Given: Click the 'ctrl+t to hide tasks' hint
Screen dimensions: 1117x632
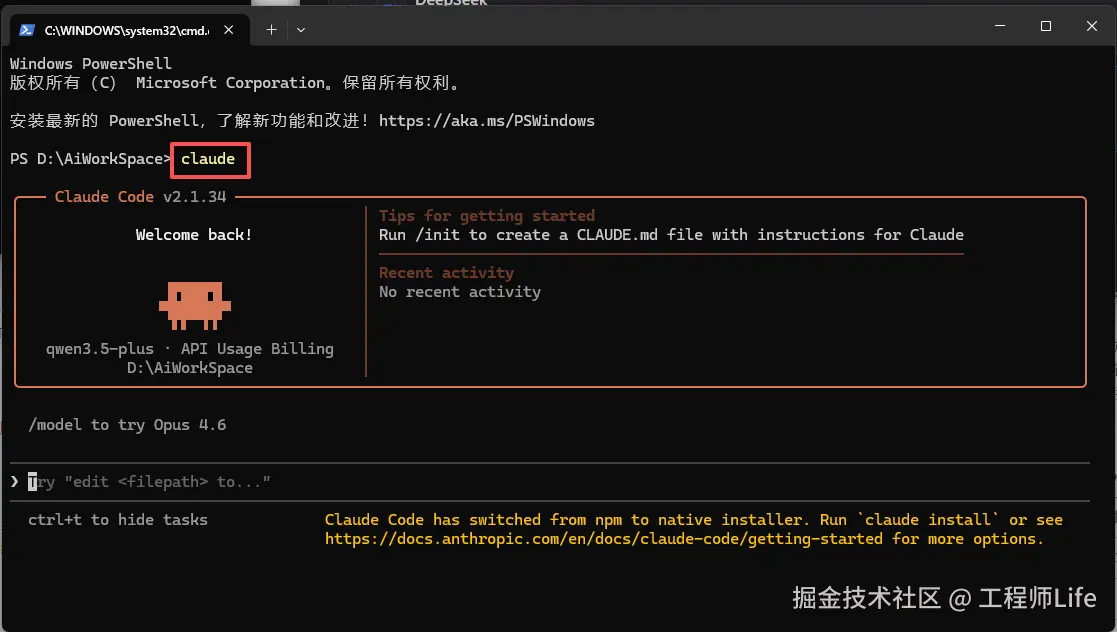Looking at the screenshot, I should (118, 520).
